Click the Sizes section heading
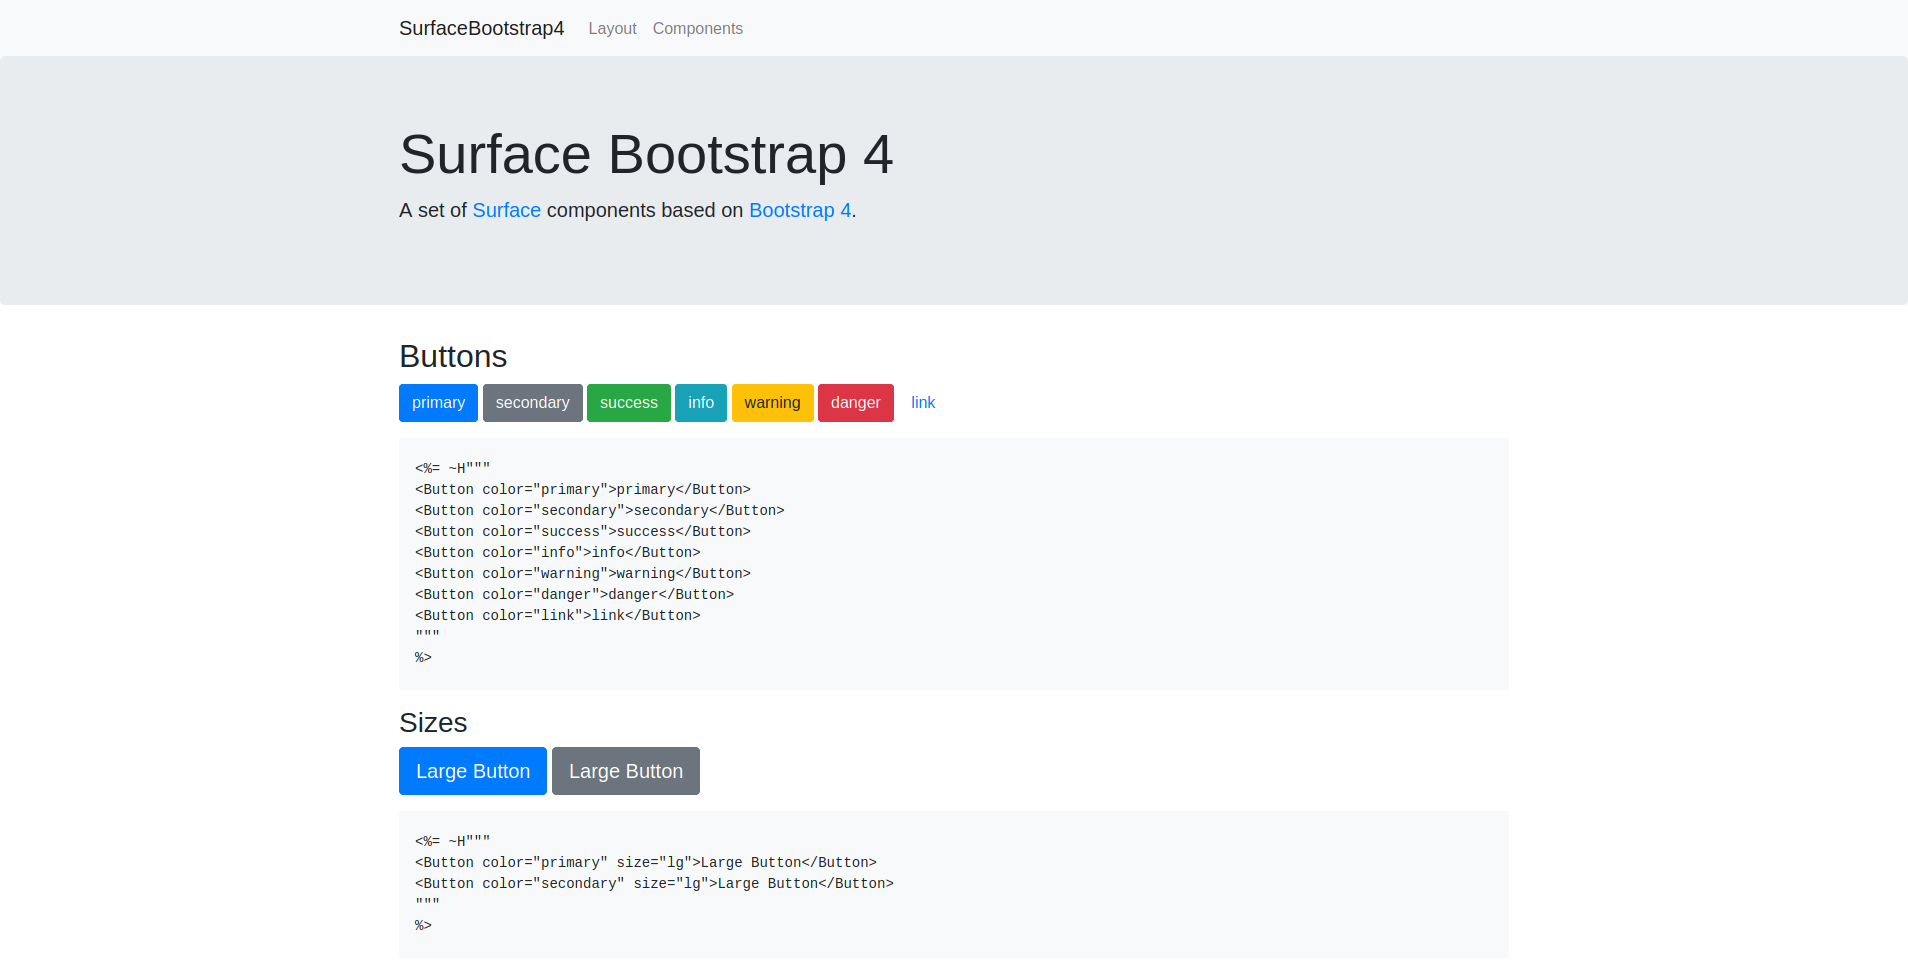The width and height of the screenshot is (1908, 969). (x=433, y=722)
